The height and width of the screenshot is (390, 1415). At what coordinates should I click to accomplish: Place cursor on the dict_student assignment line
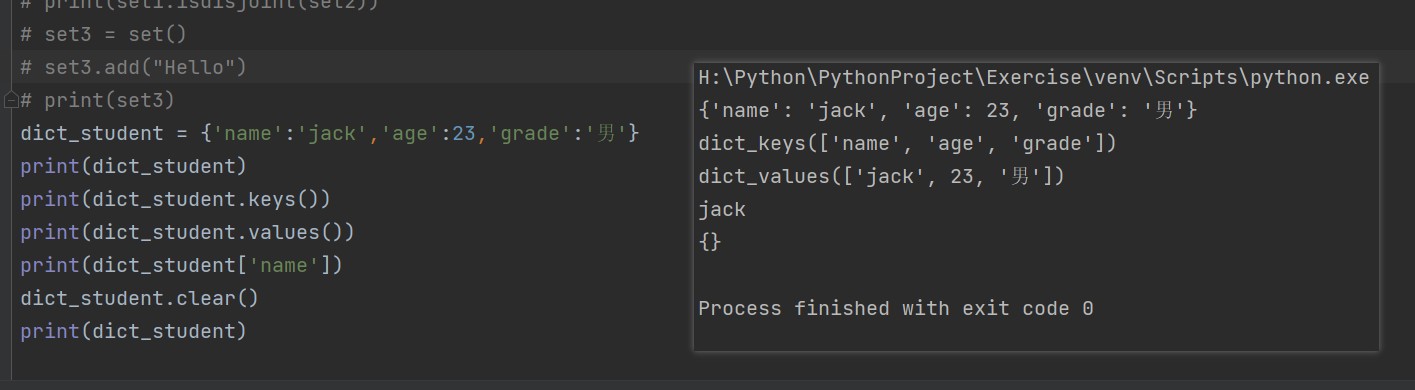329,133
